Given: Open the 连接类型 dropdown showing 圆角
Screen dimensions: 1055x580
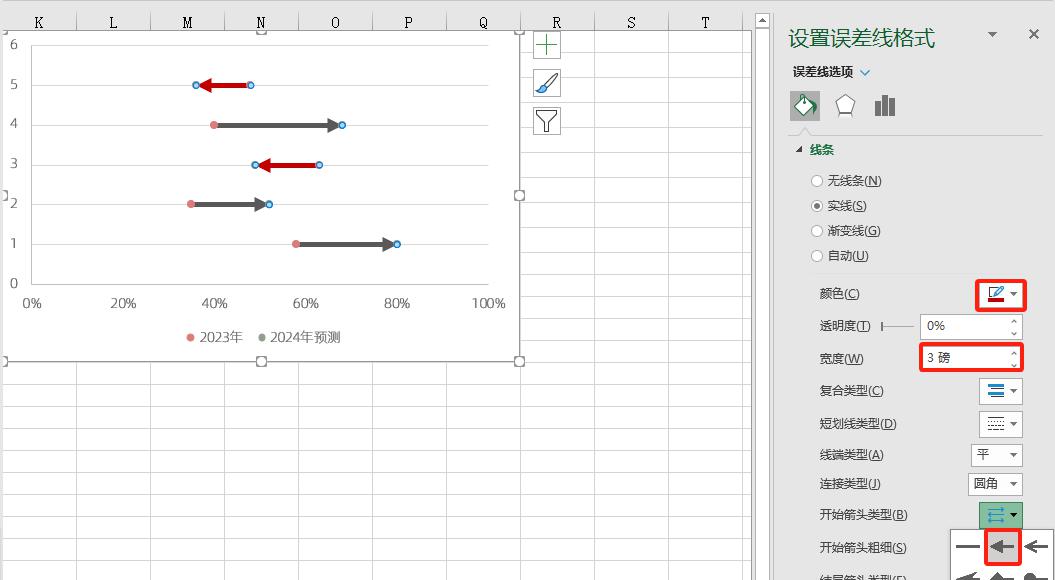Looking at the screenshot, I should pos(995,484).
